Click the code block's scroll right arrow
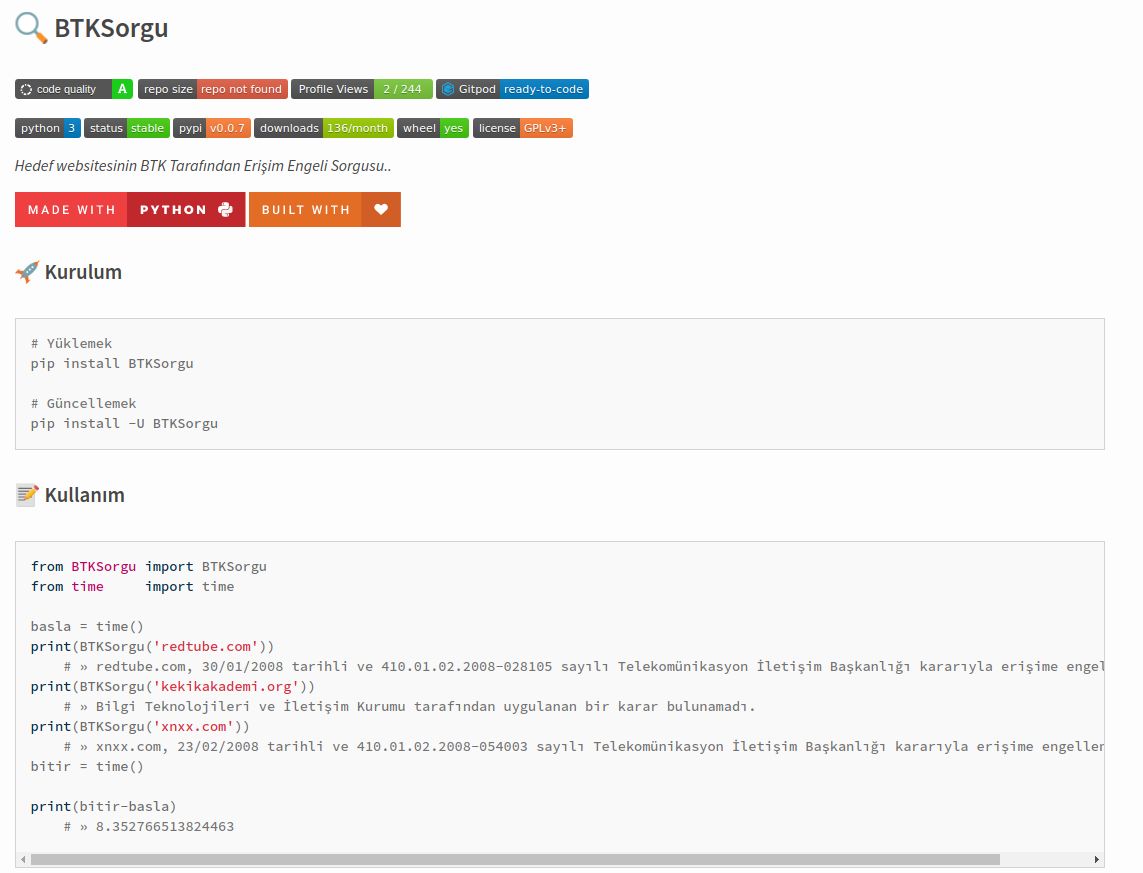Screen dimensions: 1143x873 pyautogui.click(x=1096, y=860)
